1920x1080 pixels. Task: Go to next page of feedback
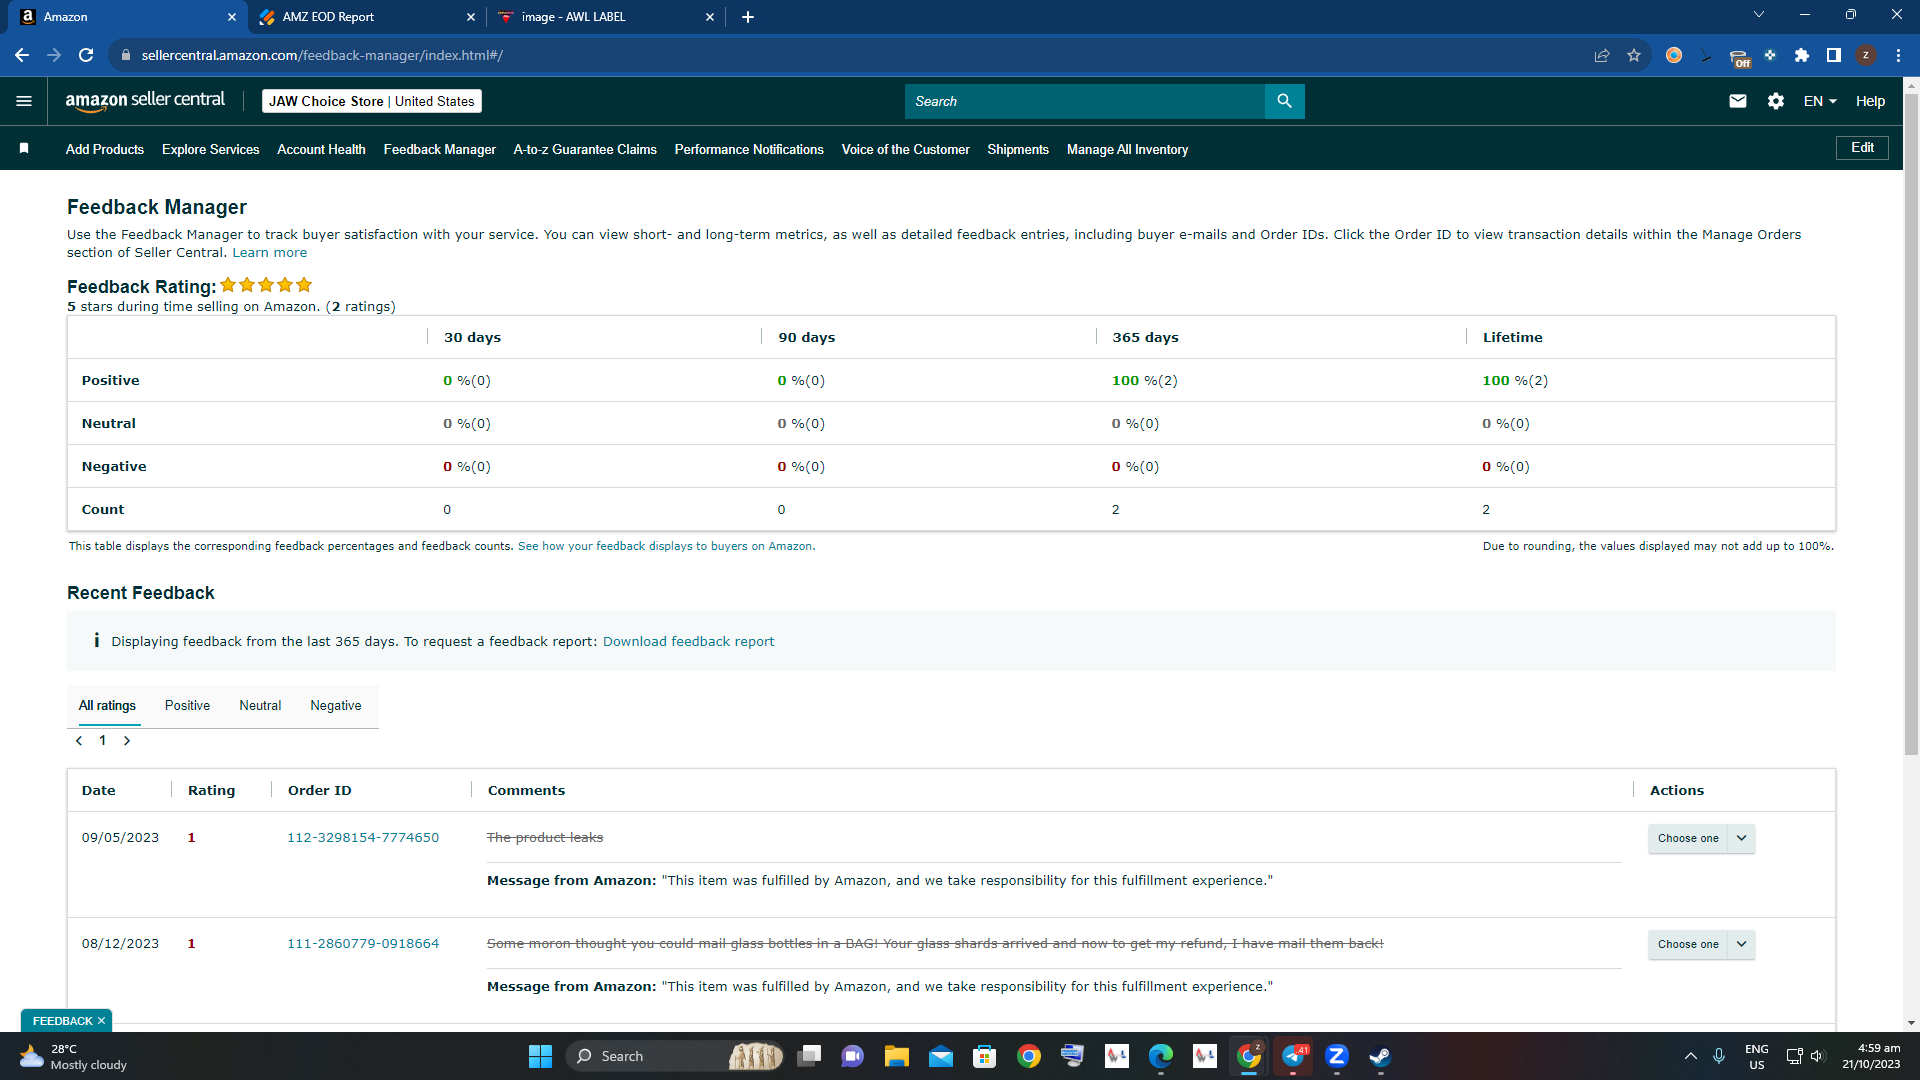[x=127, y=741]
